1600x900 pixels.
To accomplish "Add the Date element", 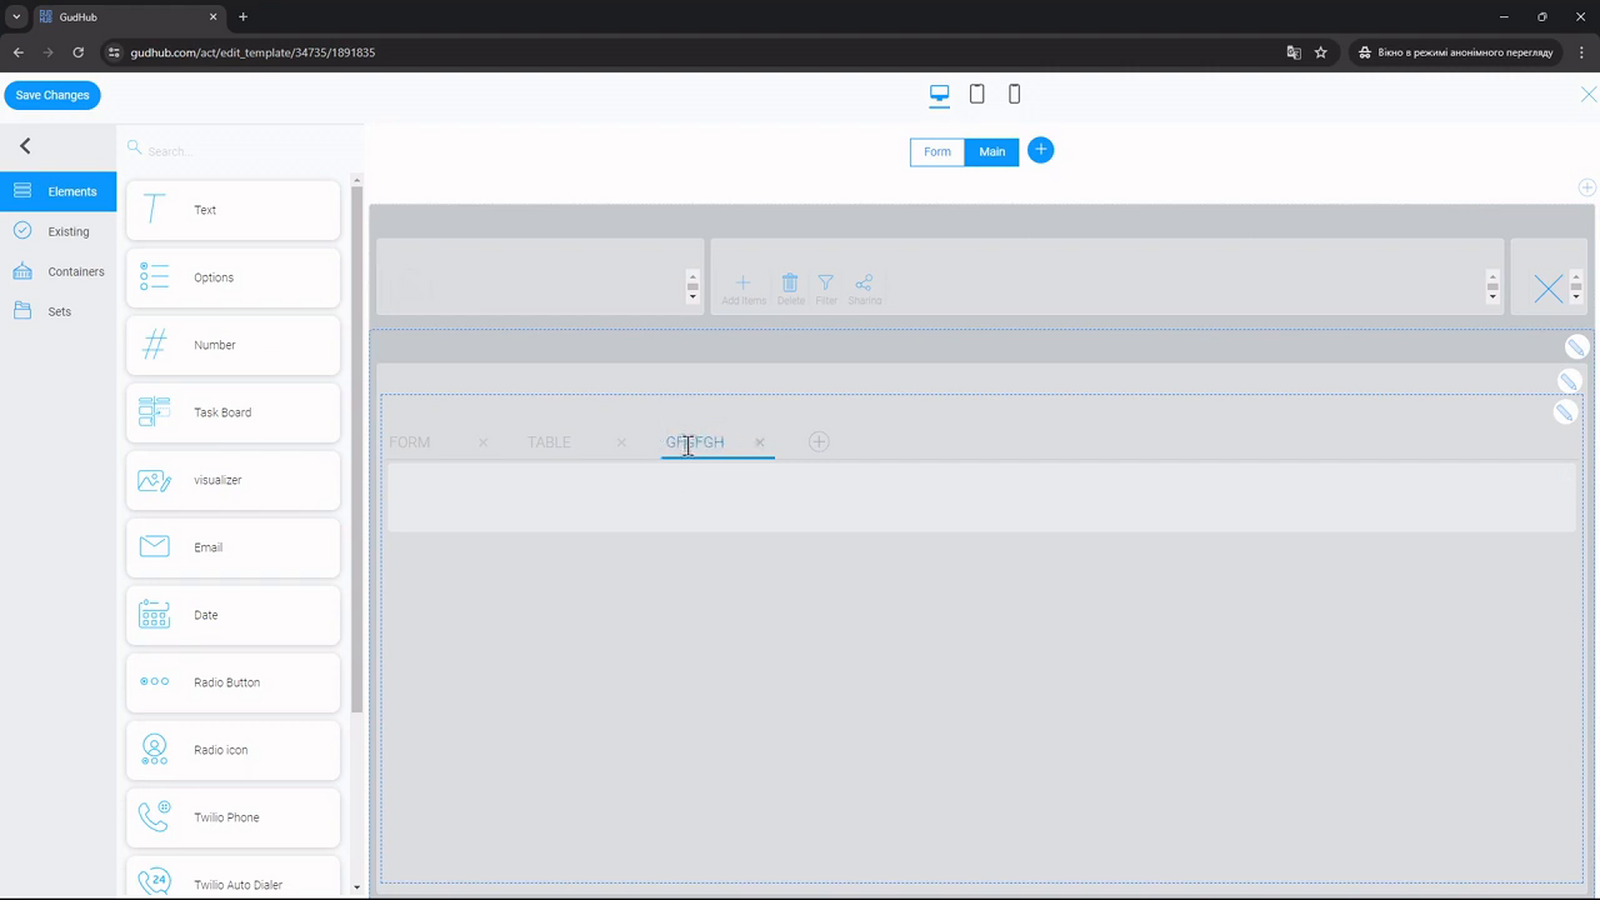I will [x=233, y=615].
